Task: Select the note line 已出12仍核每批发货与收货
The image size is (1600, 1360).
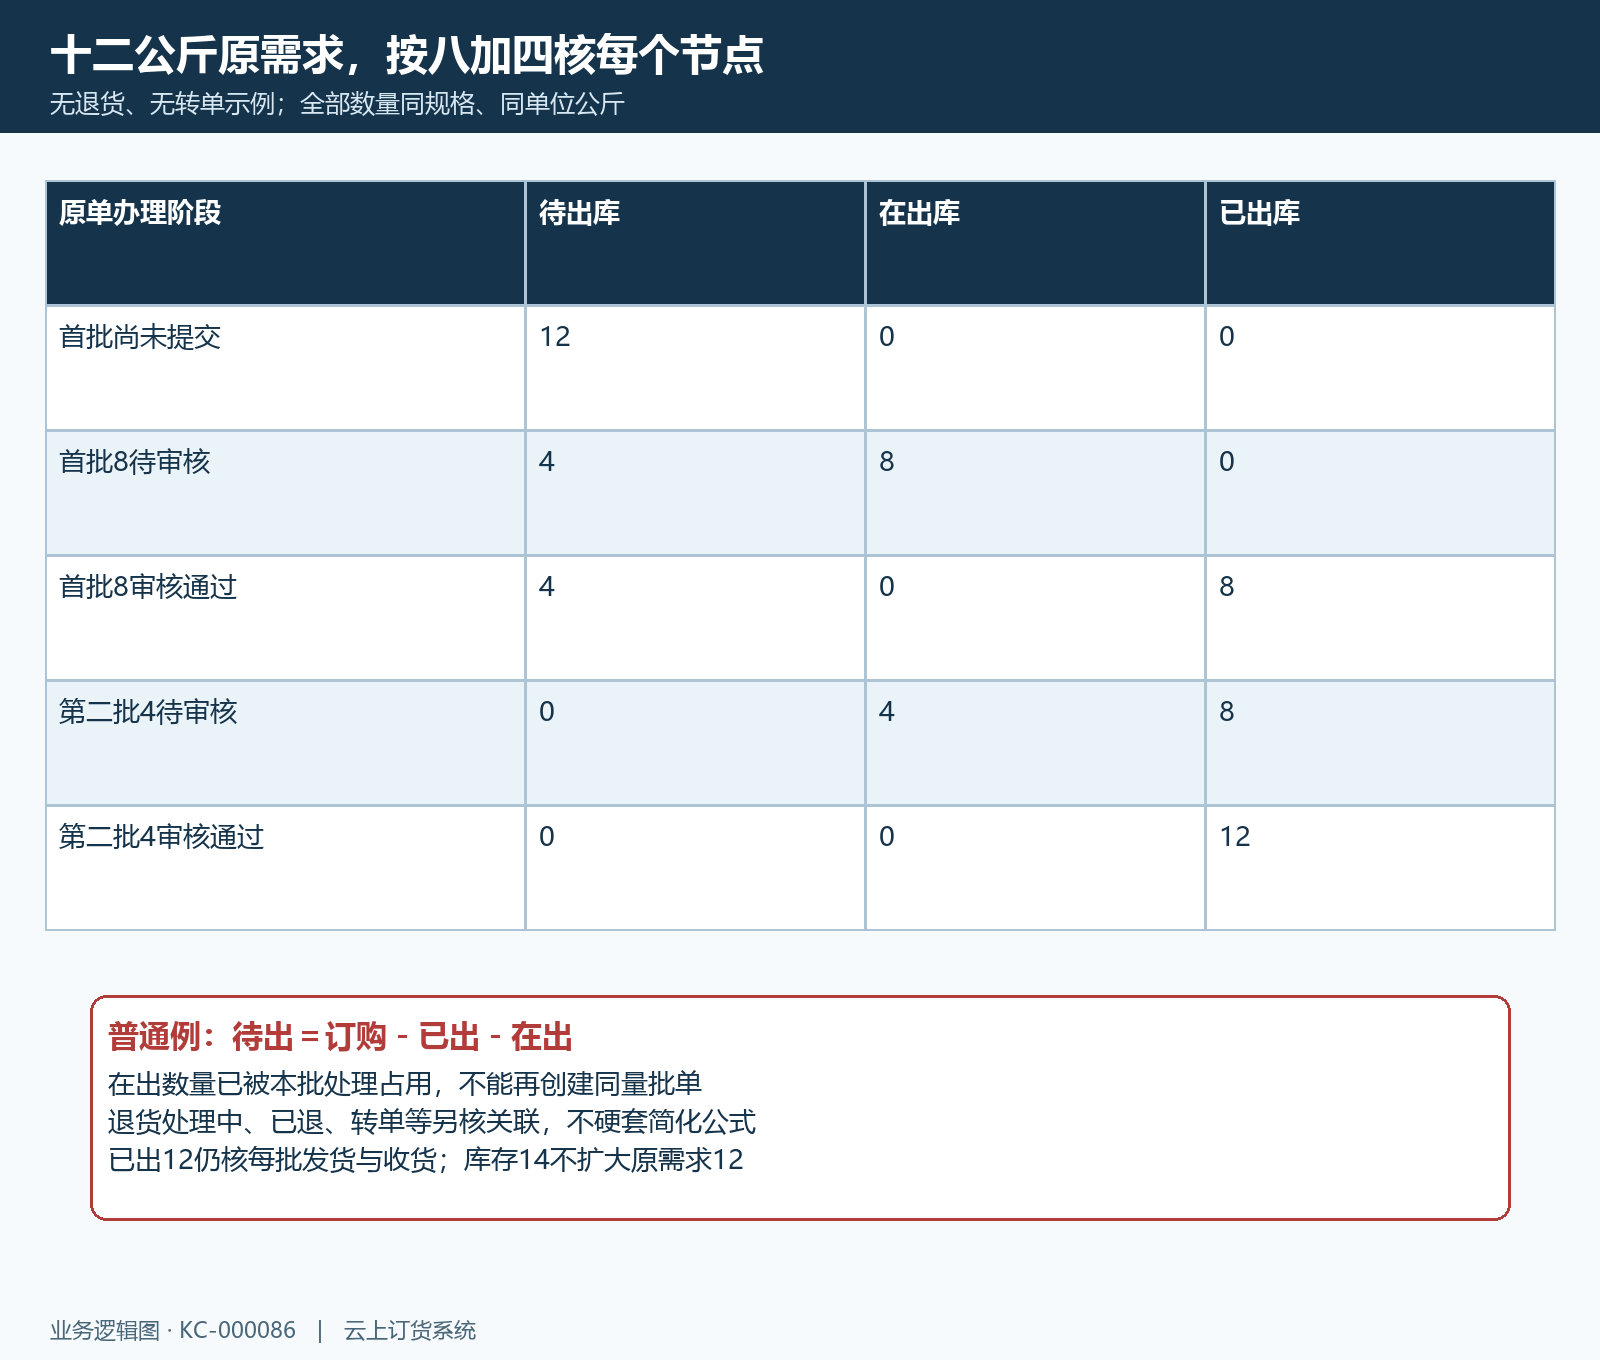Action: [426, 1160]
